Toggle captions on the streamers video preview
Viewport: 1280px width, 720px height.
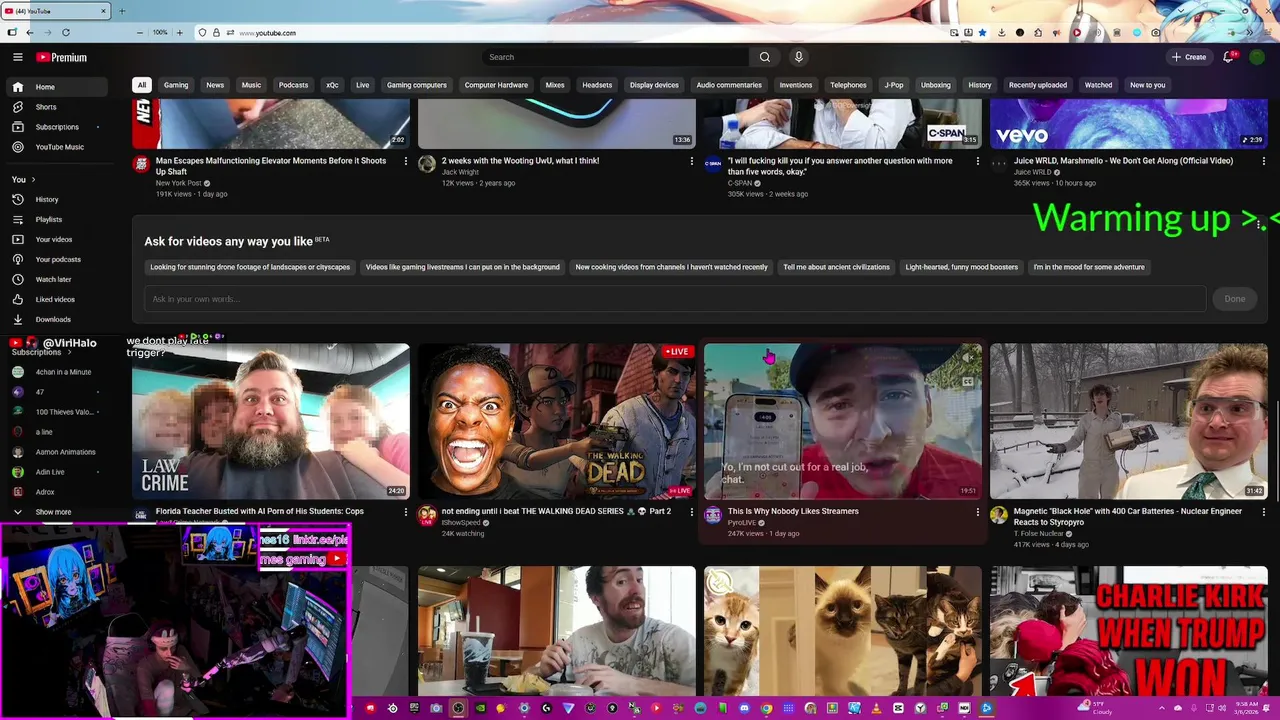(x=967, y=382)
